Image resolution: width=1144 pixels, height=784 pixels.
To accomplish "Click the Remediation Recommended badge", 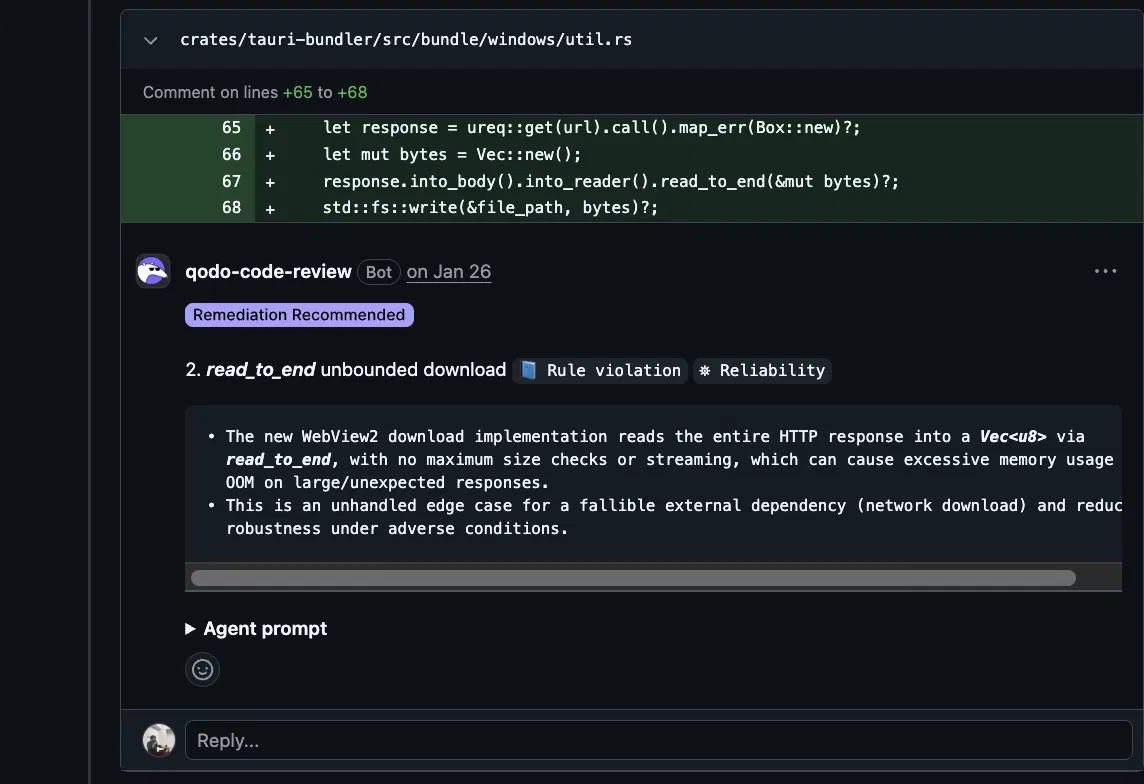I will [x=299, y=315].
